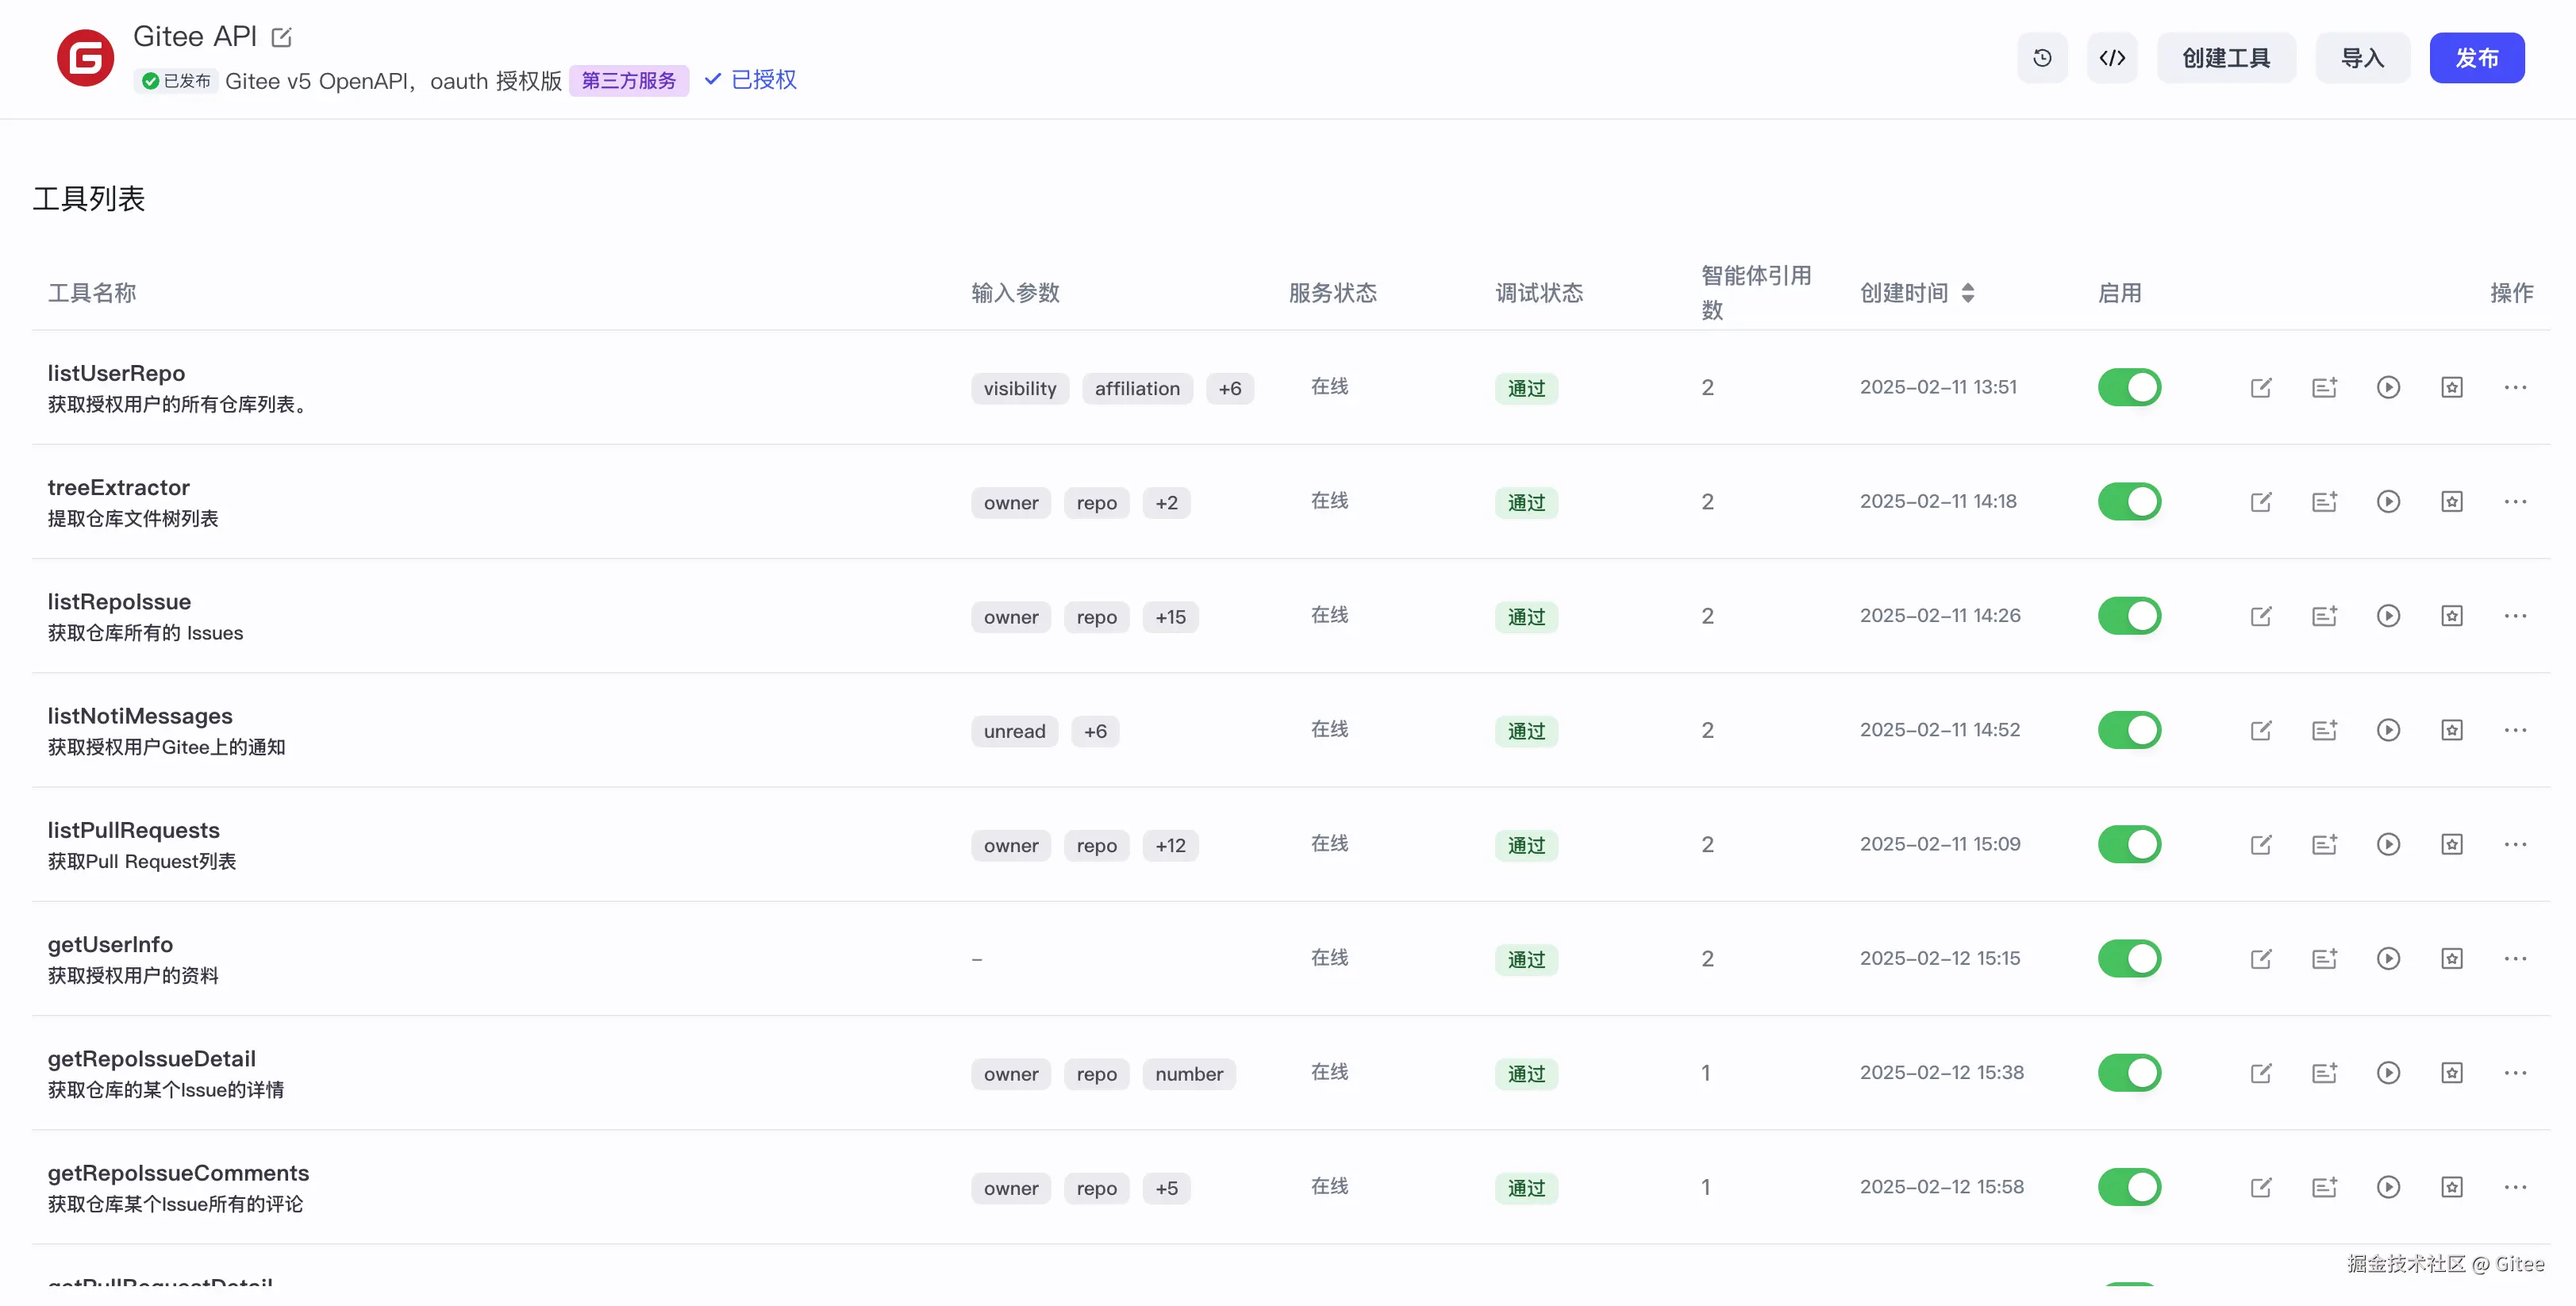
Task: Open the code view icon button
Action: [2111, 58]
